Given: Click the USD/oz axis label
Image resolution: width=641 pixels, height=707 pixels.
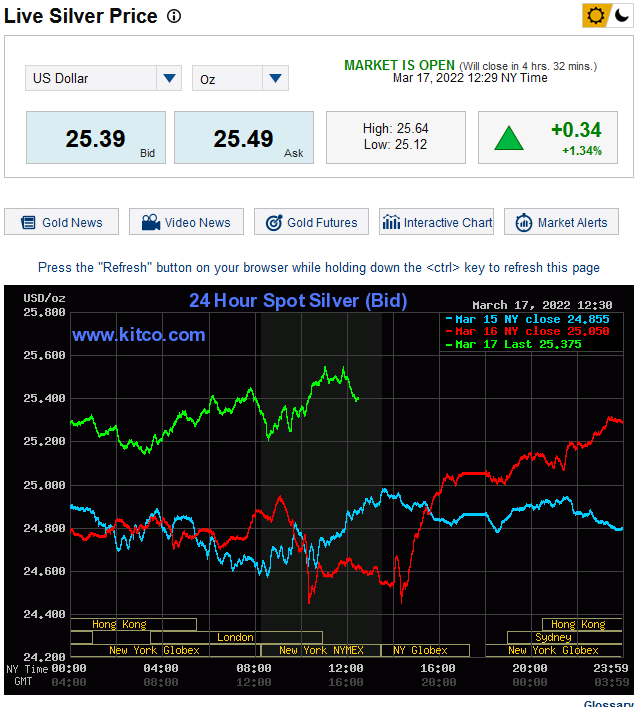Looking at the screenshot, I should click(x=44, y=298).
